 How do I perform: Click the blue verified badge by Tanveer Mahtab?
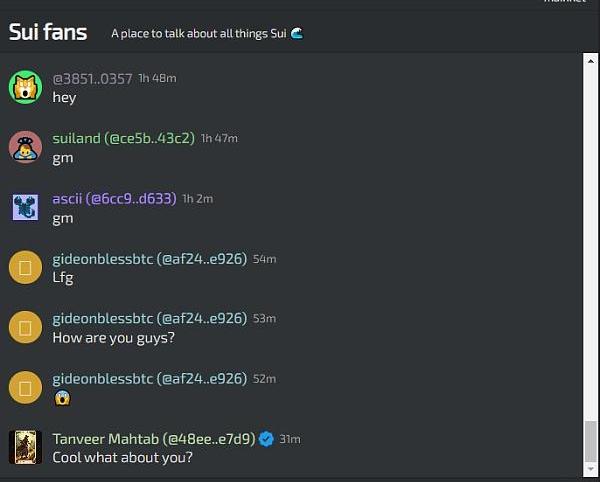[266, 439]
